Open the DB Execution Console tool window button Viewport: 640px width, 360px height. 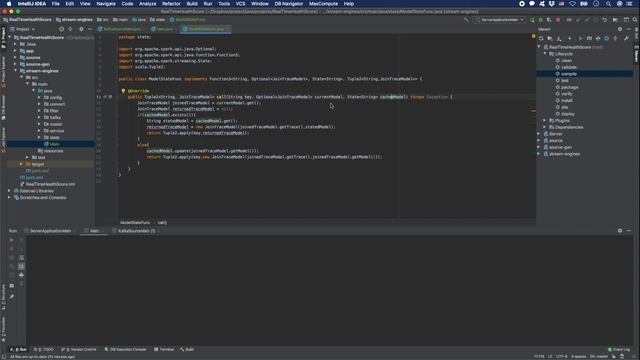pos(125,349)
